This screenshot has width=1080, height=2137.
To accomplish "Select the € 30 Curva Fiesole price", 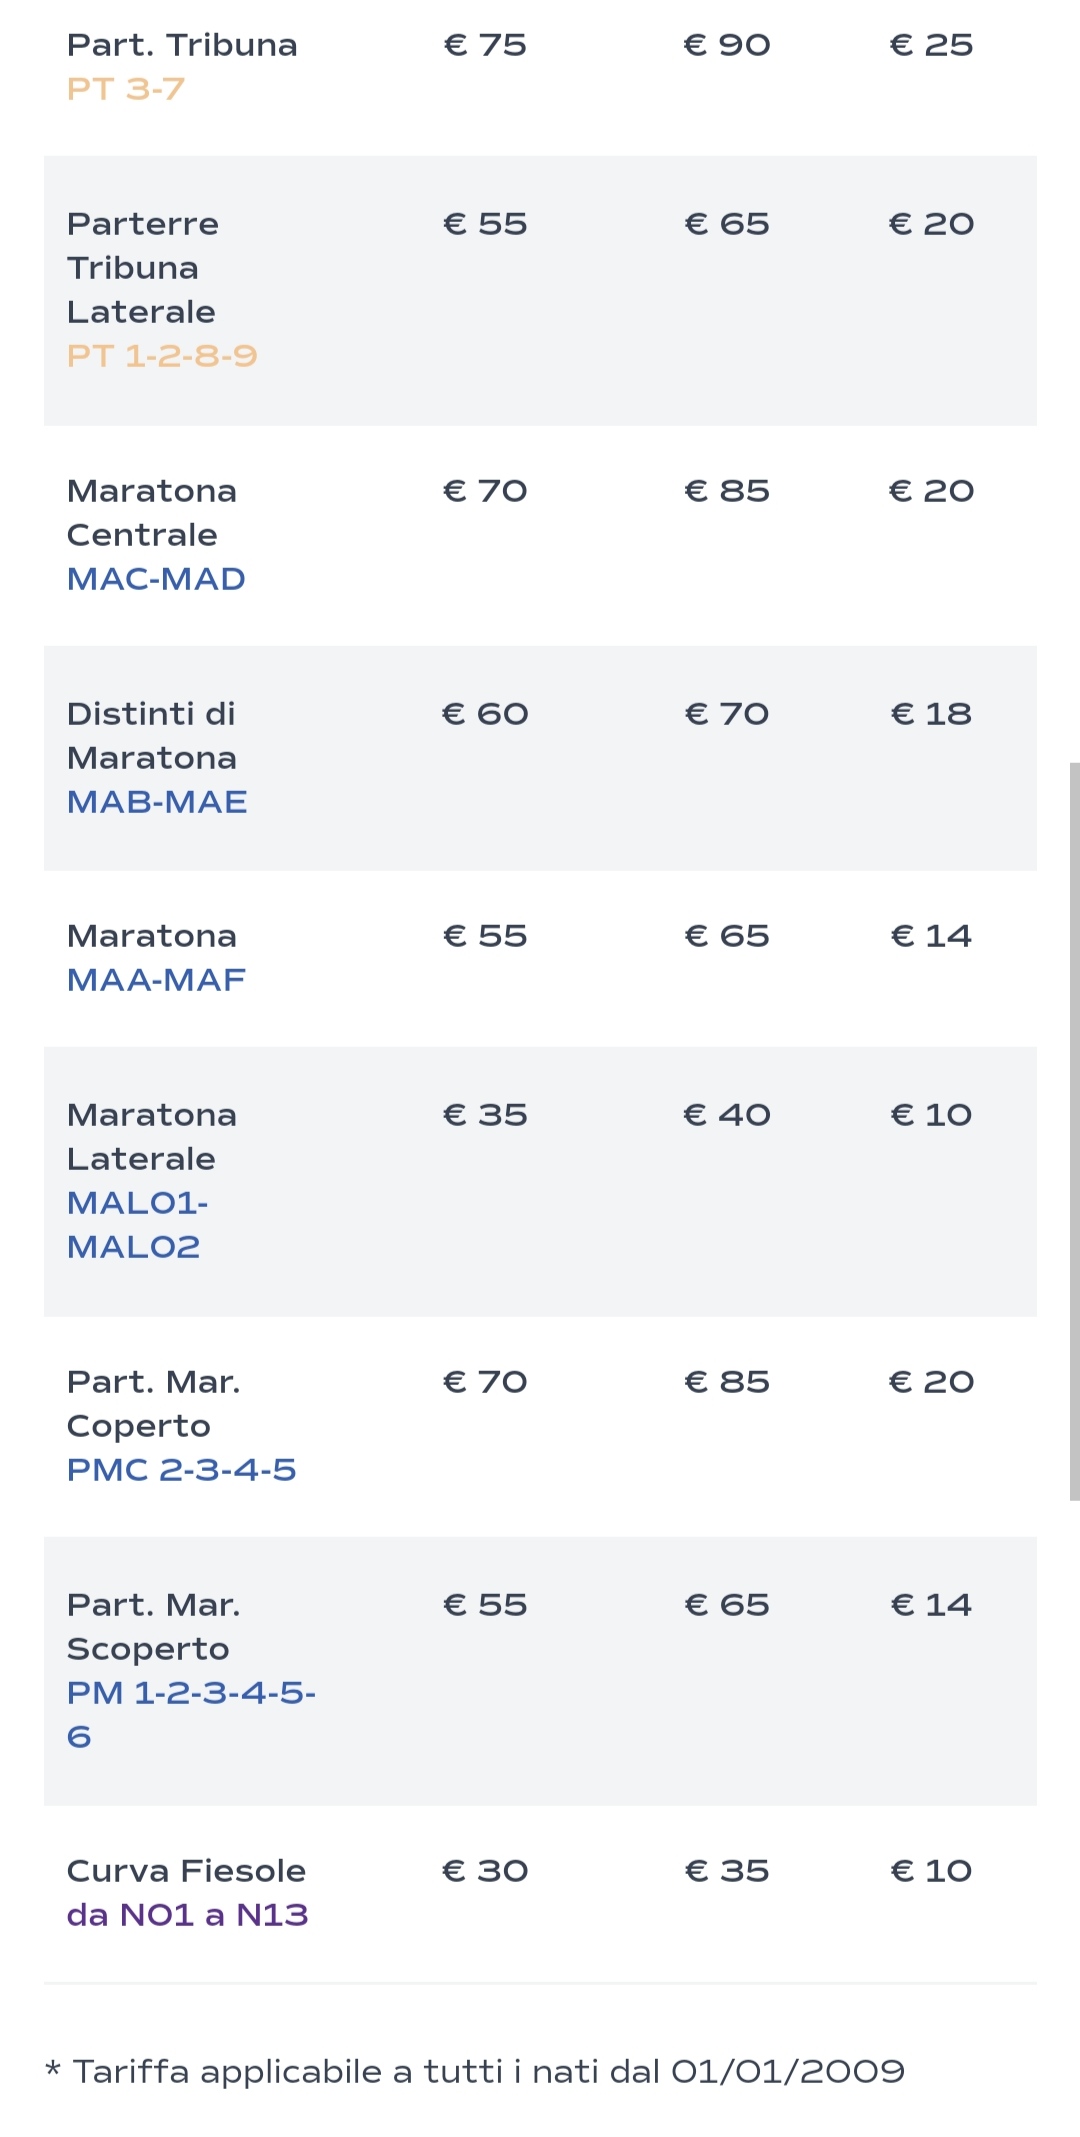I will tap(485, 1871).
